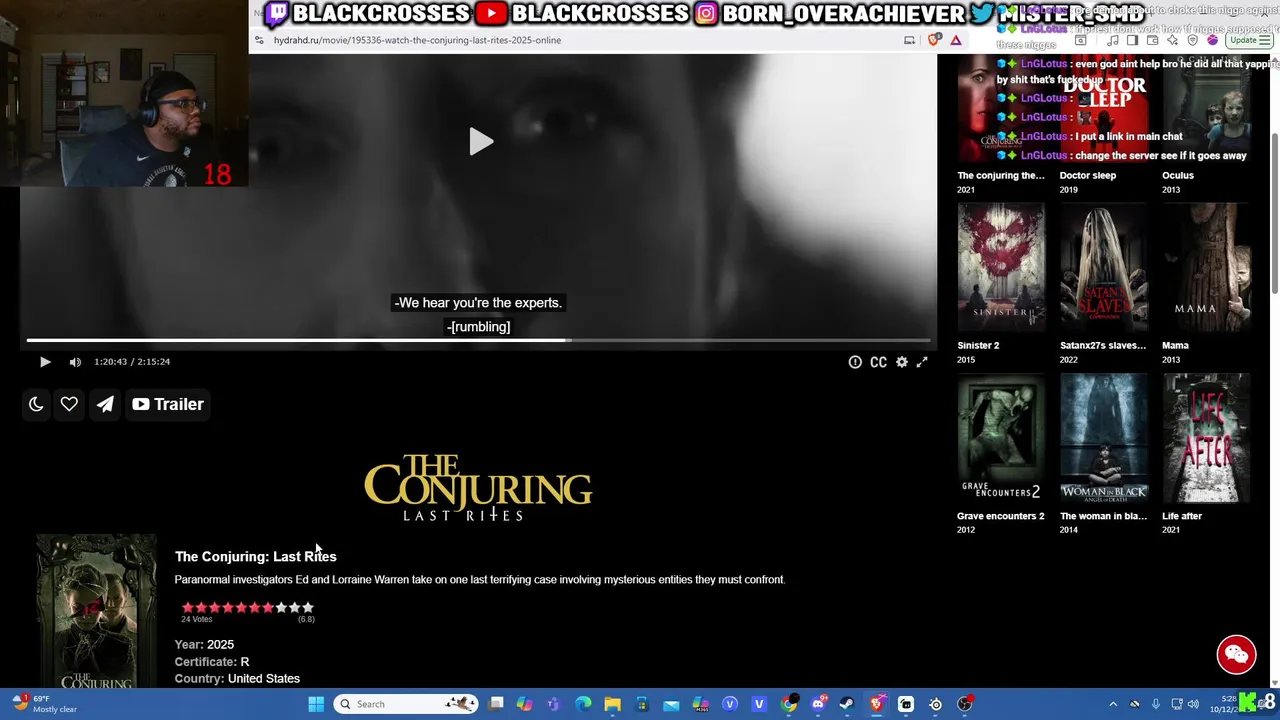Enter fullscreen mode in the video player
1280x720 pixels.
pyautogui.click(x=922, y=362)
